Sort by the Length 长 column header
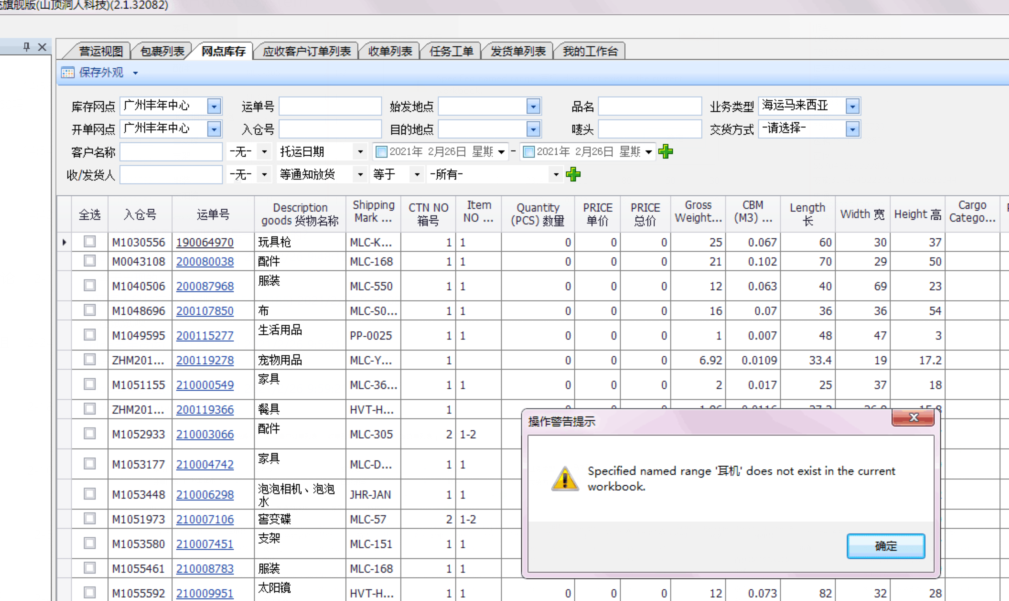The width and height of the screenshot is (1009, 601). [808, 214]
